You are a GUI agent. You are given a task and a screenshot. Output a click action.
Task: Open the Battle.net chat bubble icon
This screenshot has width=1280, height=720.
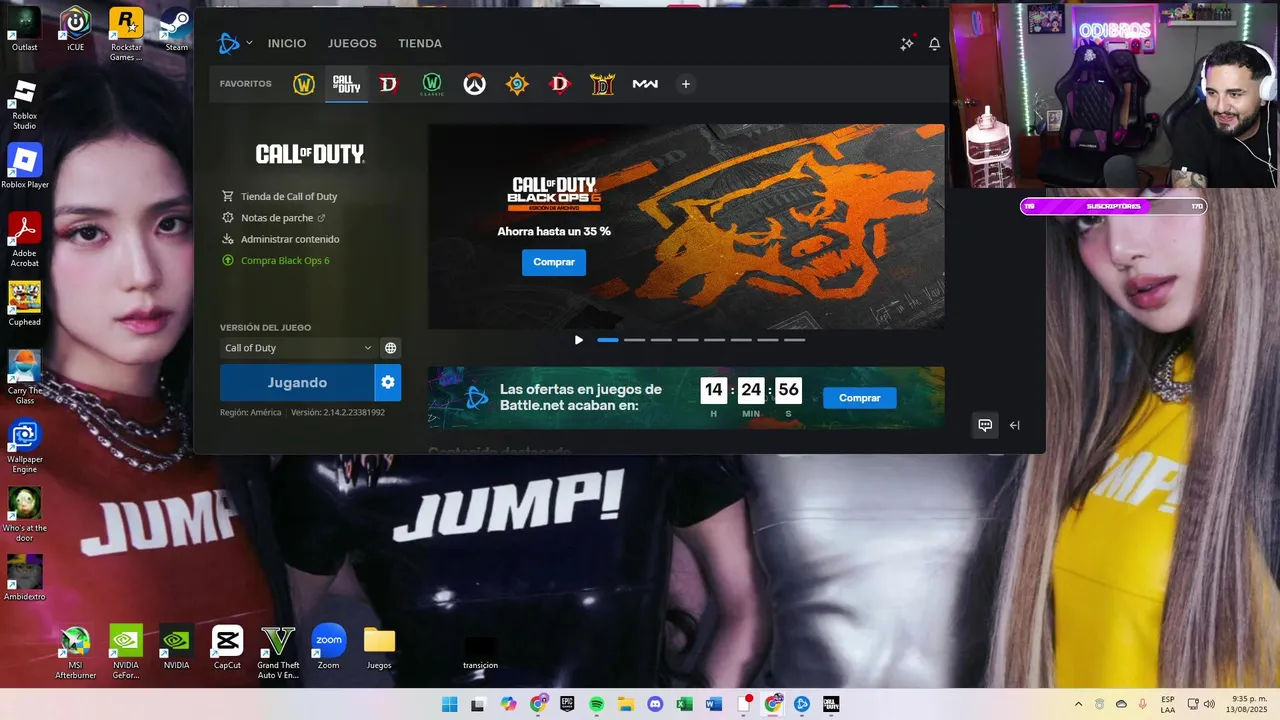pos(985,425)
